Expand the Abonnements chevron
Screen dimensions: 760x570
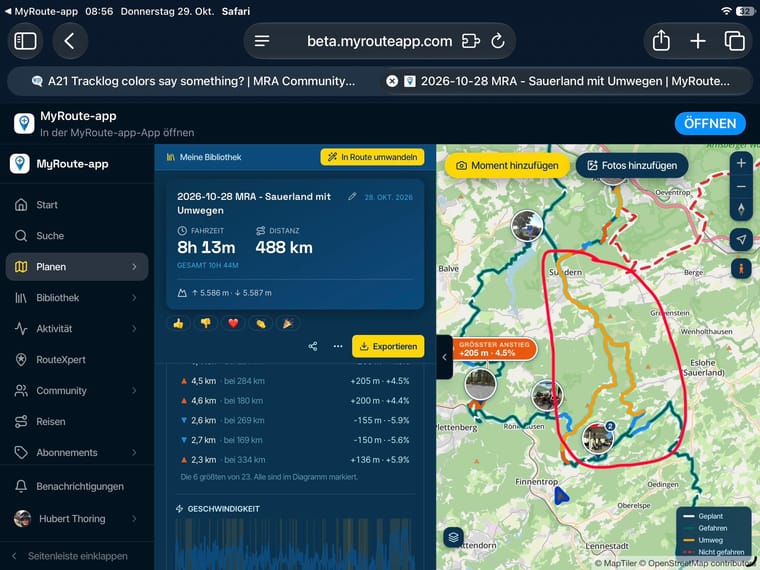coord(134,453)
